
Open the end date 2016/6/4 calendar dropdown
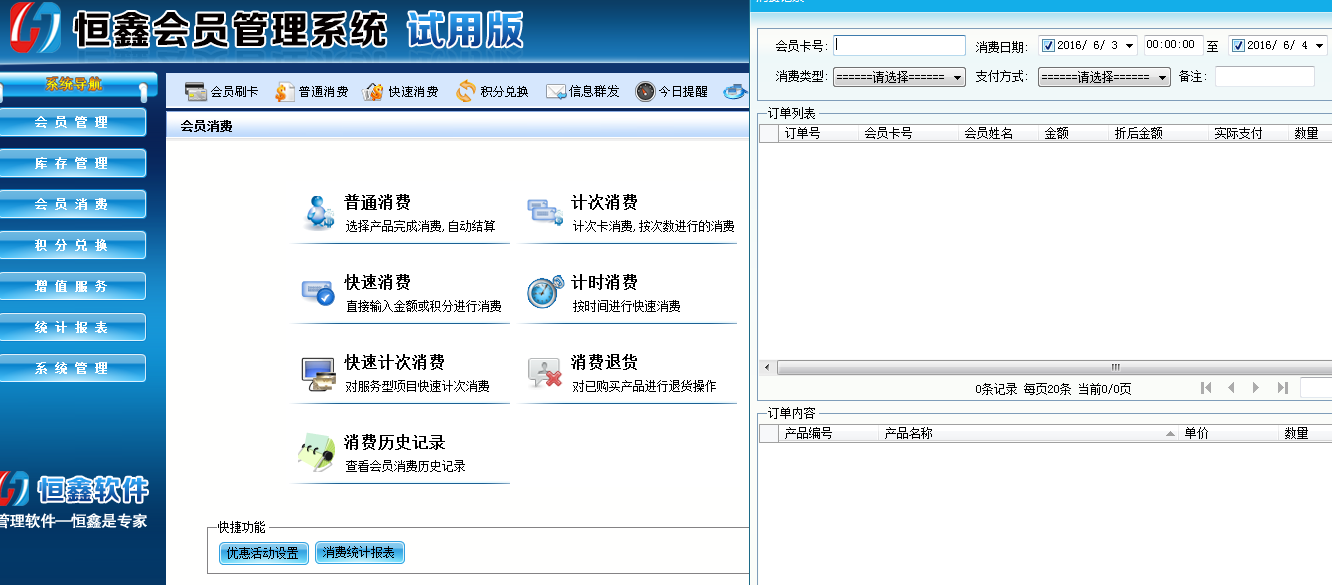click(1319, 45)
